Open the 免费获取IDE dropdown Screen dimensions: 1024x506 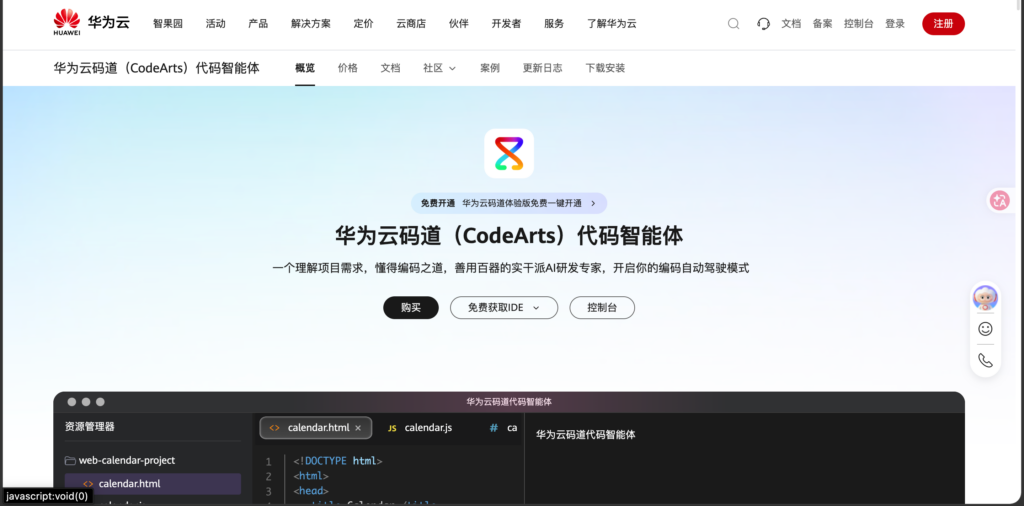(x=504, y=308)
